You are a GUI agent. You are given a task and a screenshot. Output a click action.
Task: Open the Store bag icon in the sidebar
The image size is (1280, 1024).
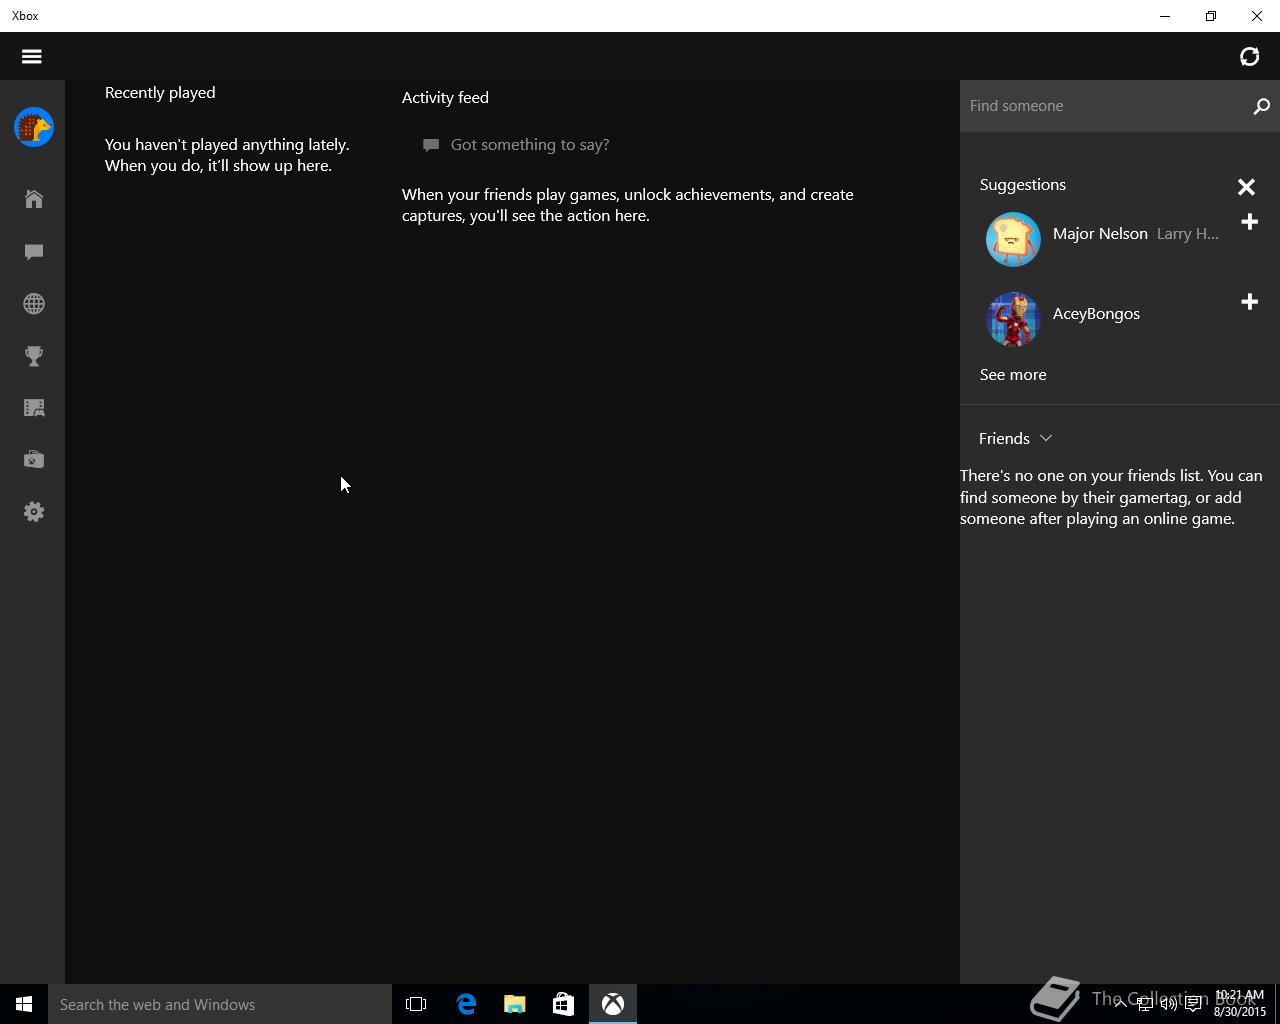click(x=34, y=460)
